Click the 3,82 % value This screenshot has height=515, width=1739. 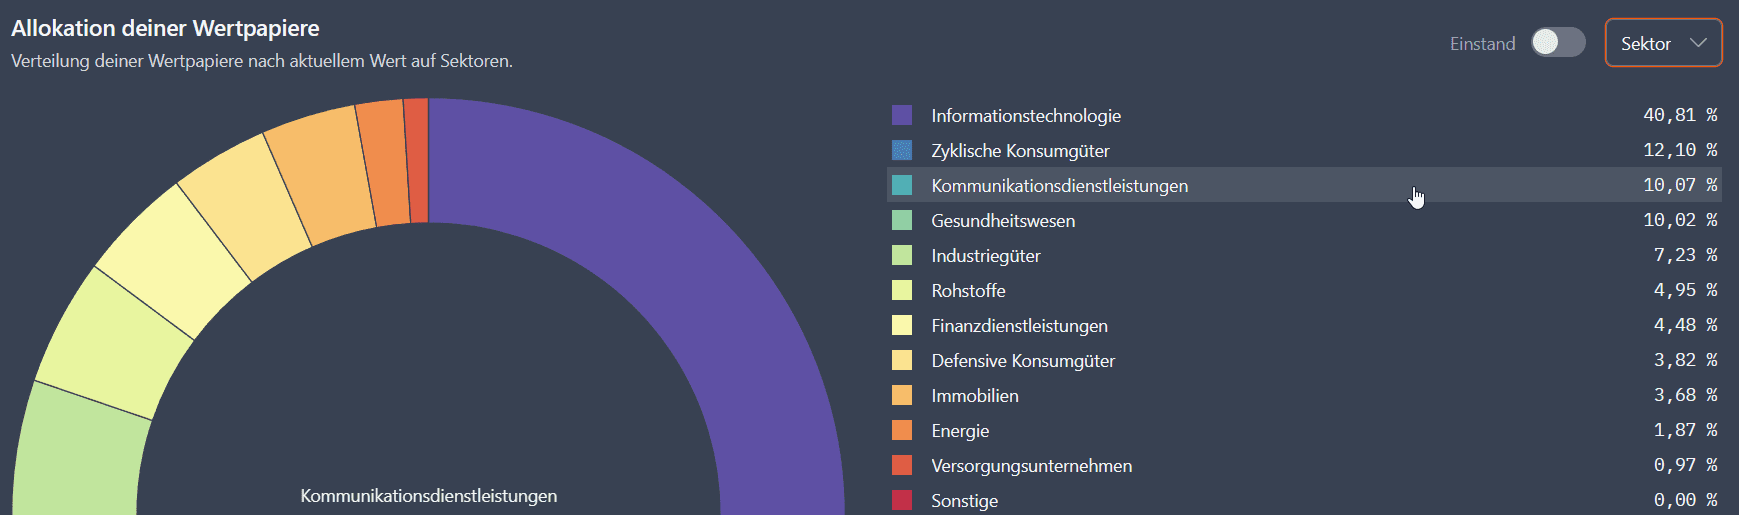pyautogui.click(x=1685, y=360)
